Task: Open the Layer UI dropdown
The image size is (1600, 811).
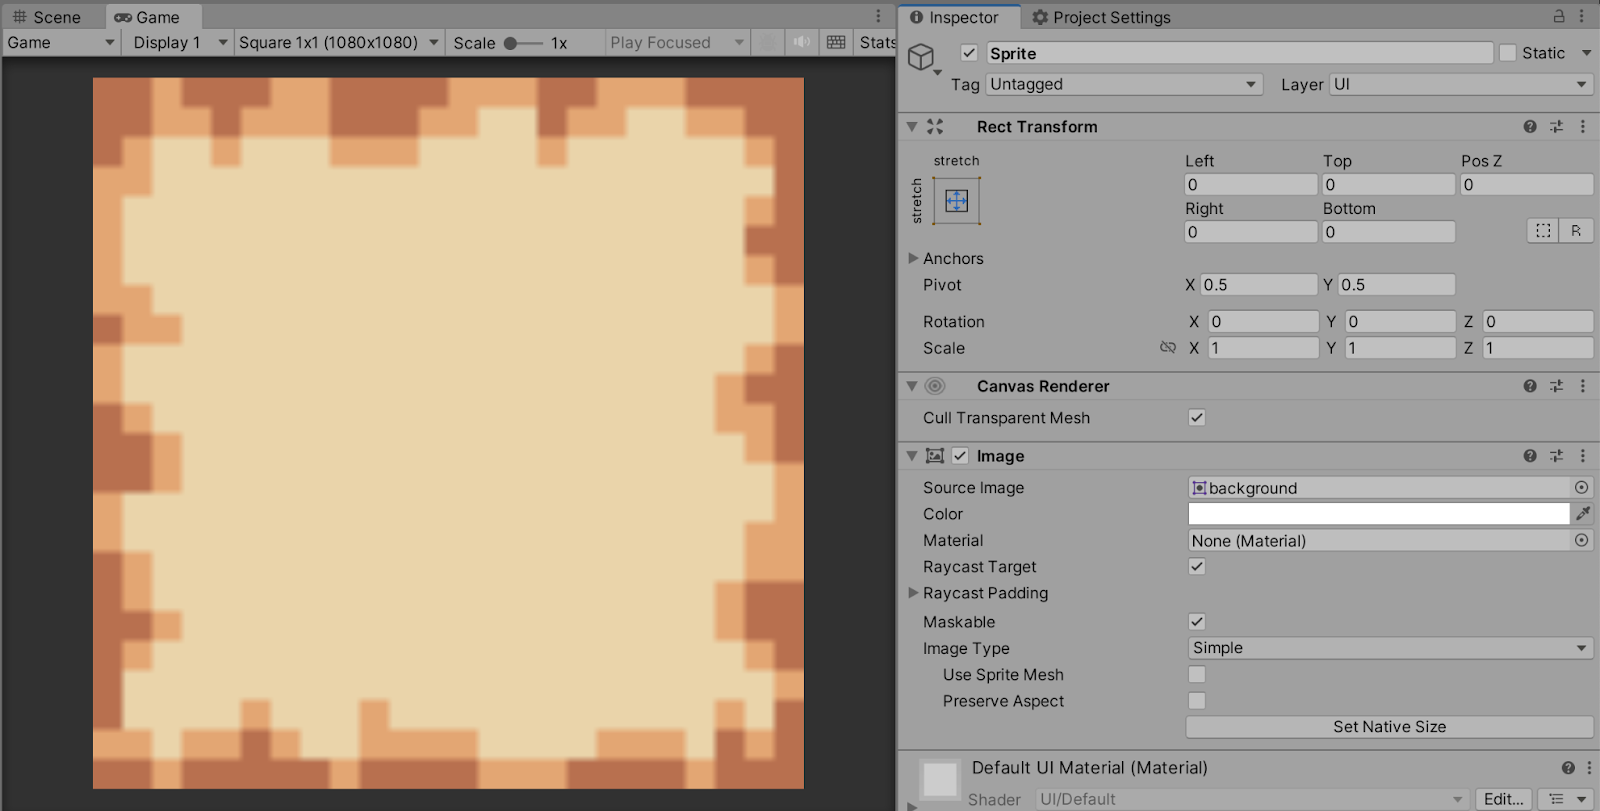Action: (1461, 84)
